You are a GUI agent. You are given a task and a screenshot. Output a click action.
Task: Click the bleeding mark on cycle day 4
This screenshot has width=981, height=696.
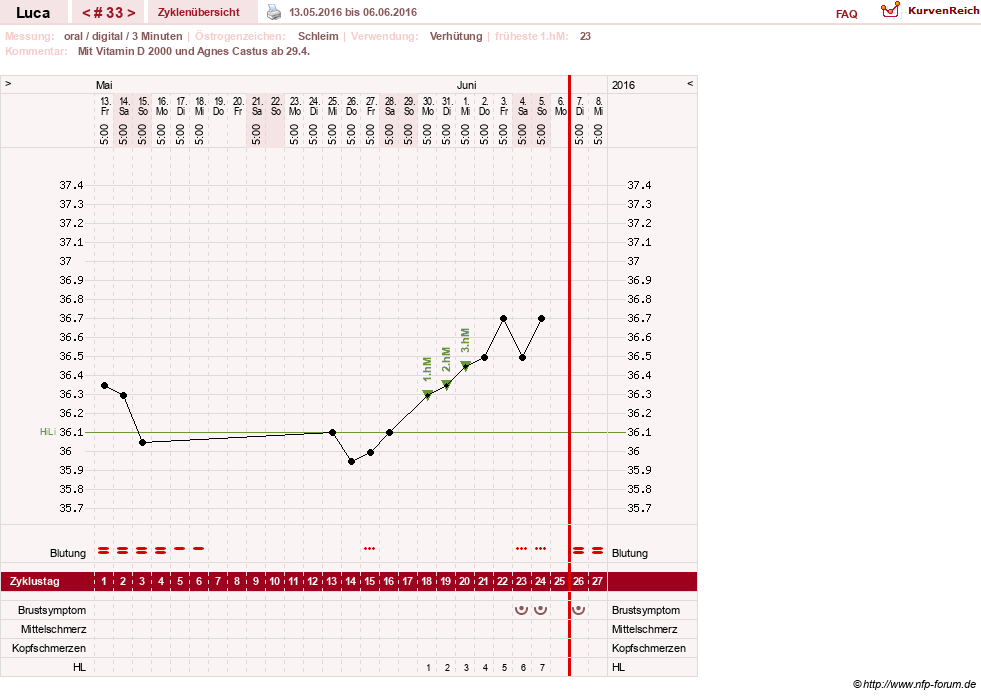coord(161,551)
